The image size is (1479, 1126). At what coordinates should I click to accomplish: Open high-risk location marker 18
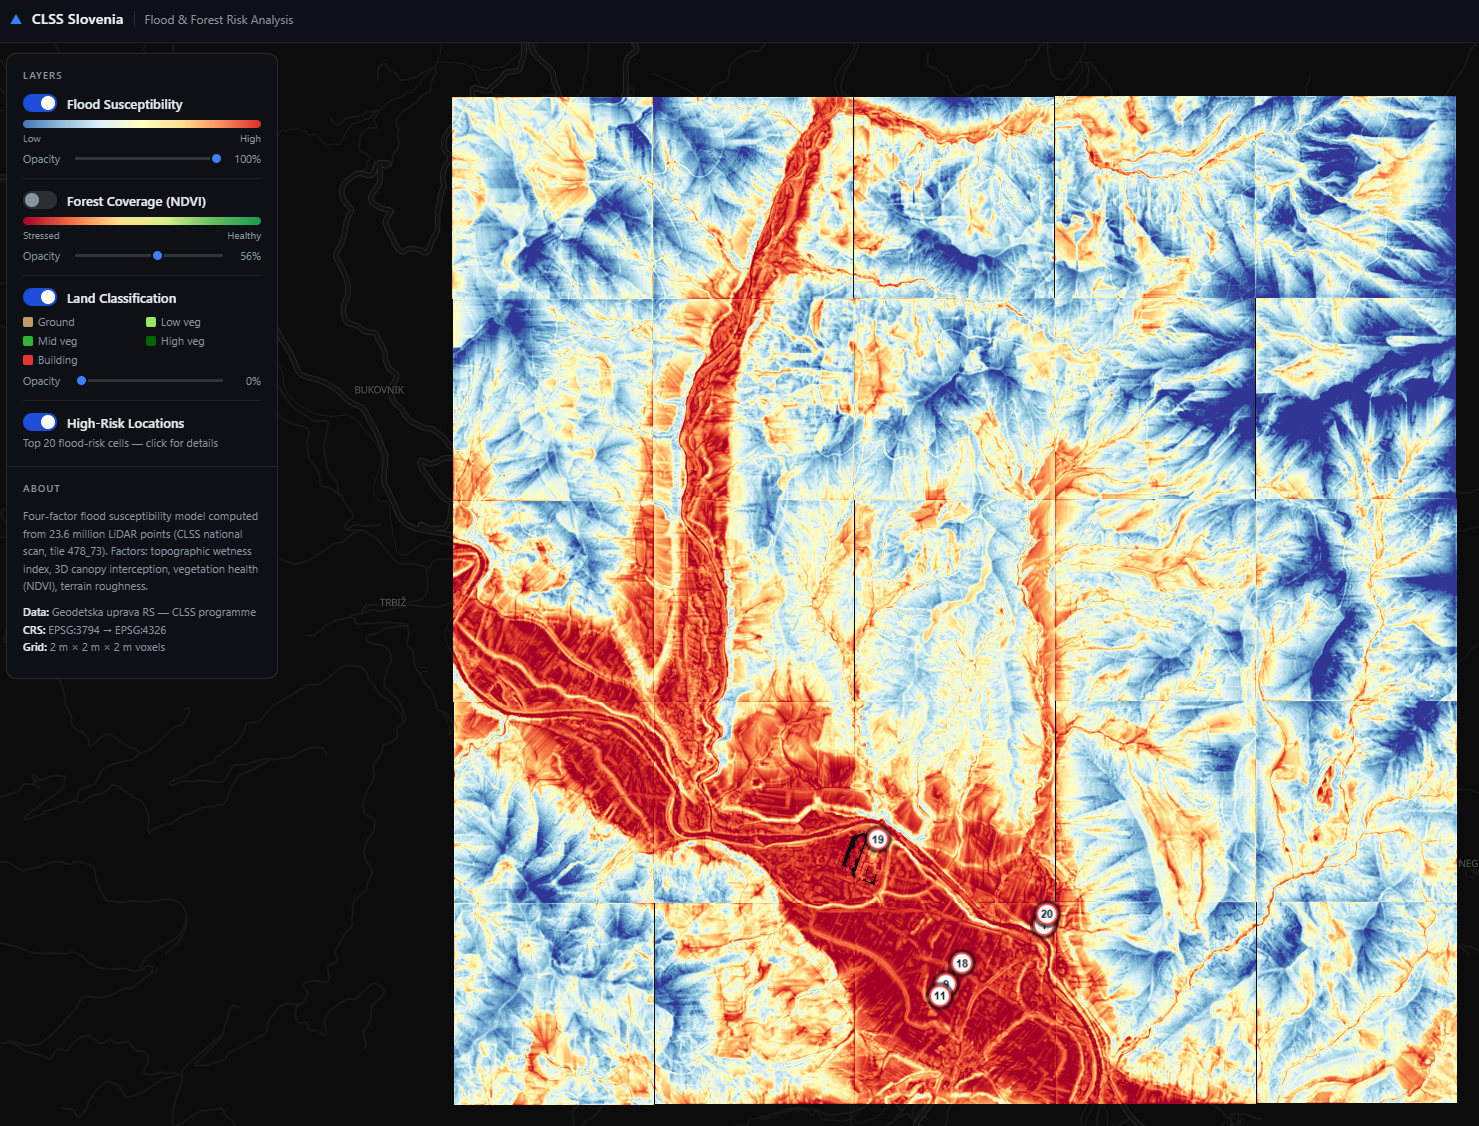(962, 963)
